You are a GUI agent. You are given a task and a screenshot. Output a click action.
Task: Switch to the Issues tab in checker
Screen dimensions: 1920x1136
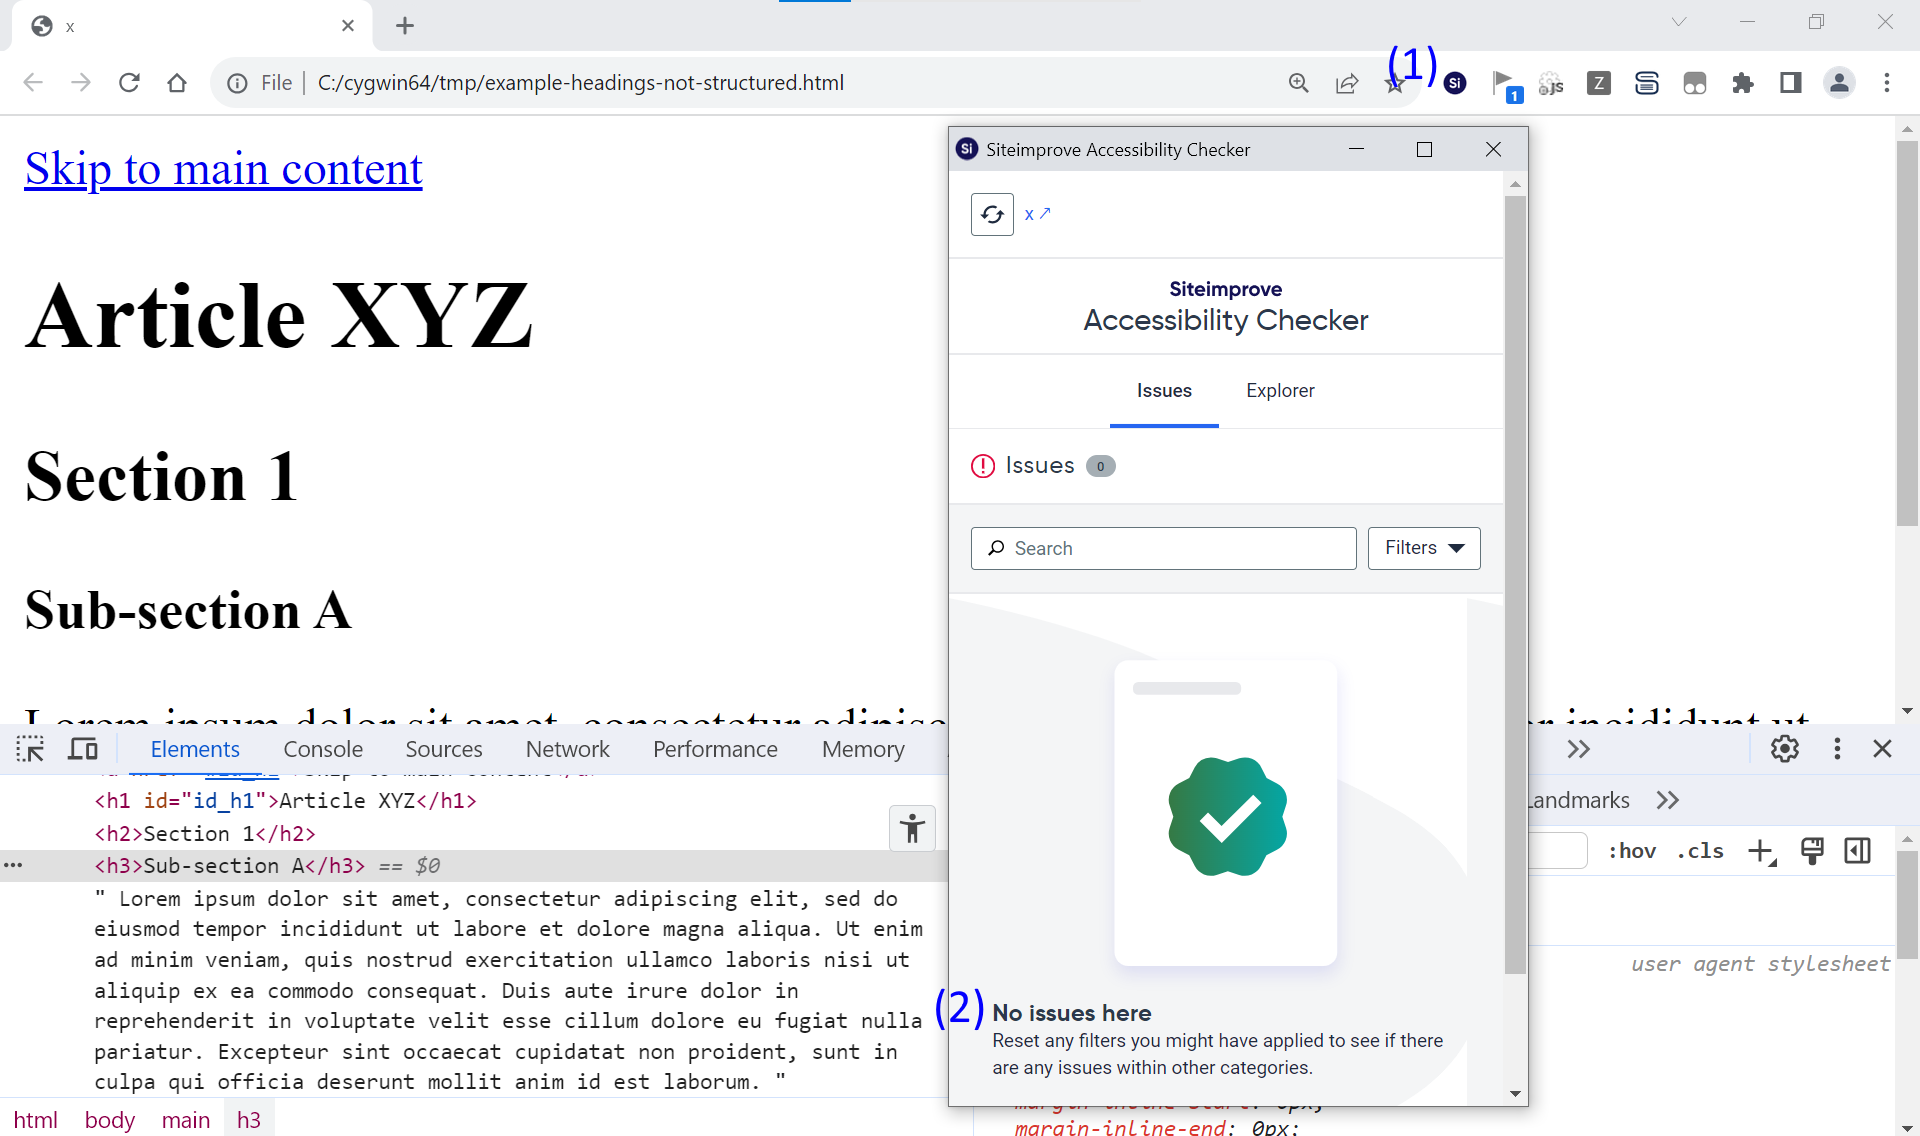point(1164,391)
